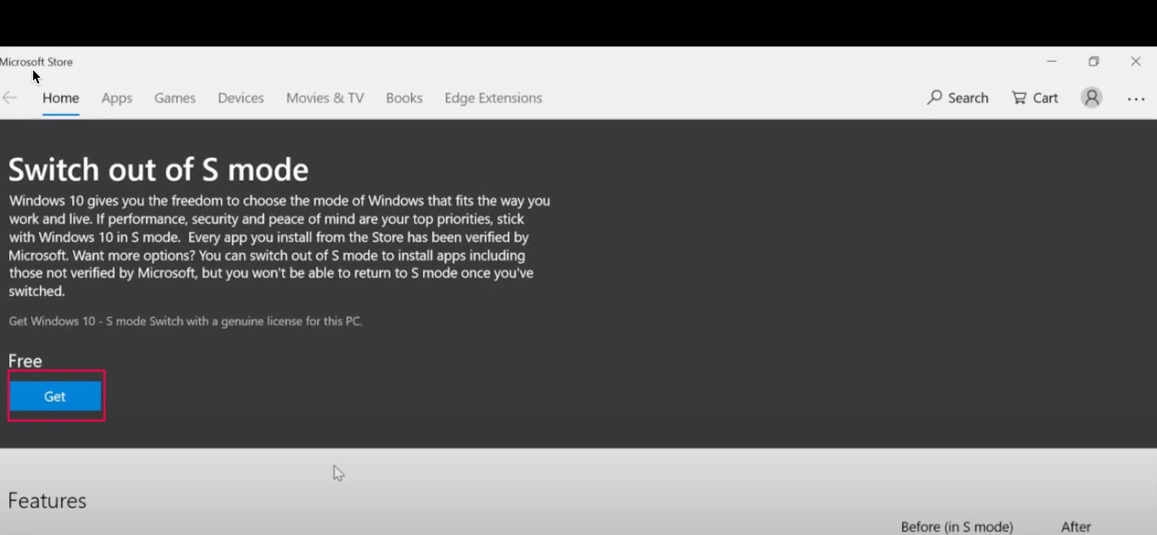Image resolution: width=1157 pixels, height=535 pixels.
Task: View the shopping Cart
Action: pos(1035,97)
